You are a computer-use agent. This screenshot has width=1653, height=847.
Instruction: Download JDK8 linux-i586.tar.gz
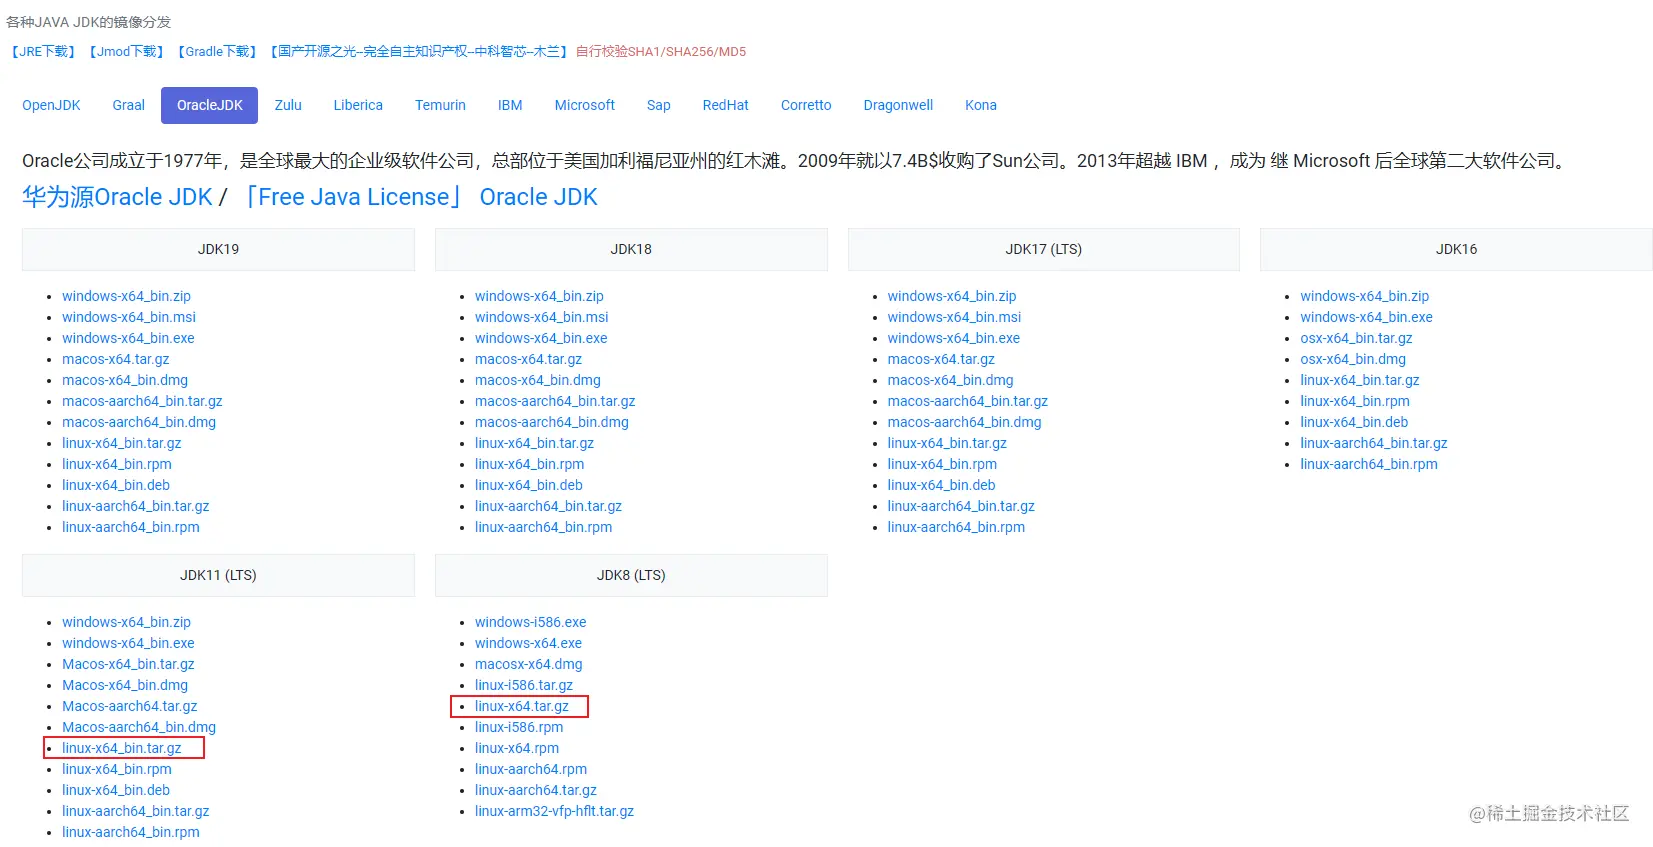point(524,685)
